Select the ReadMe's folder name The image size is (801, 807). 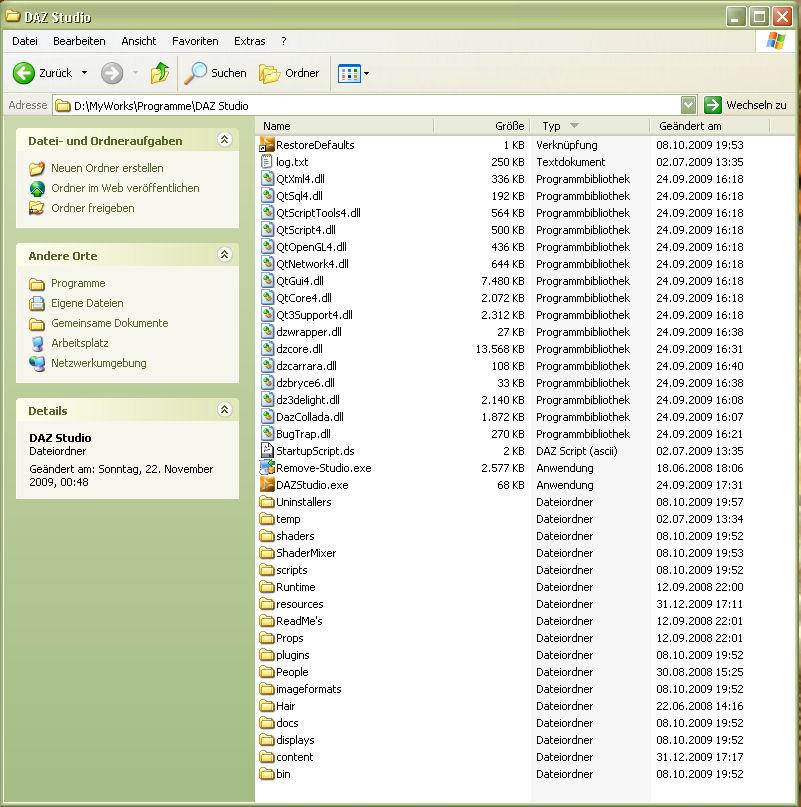pos(299,621)
